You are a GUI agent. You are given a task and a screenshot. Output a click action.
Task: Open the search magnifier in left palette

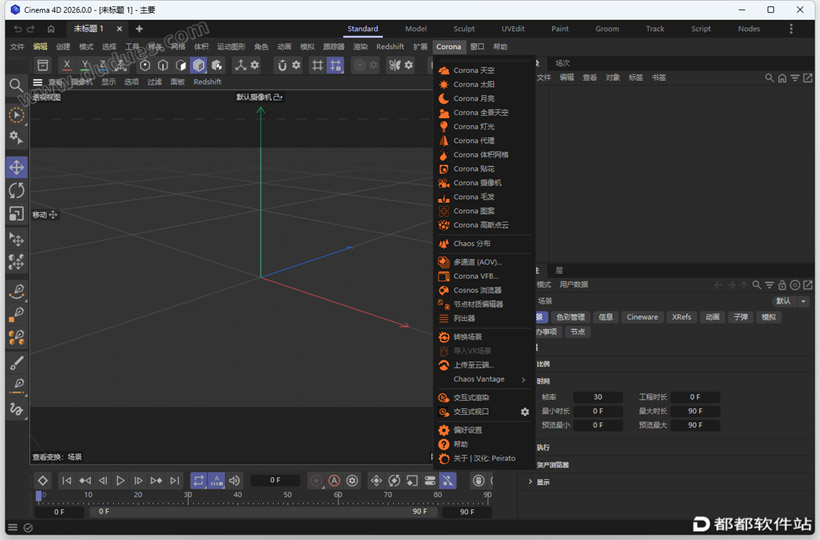(16, 85)
